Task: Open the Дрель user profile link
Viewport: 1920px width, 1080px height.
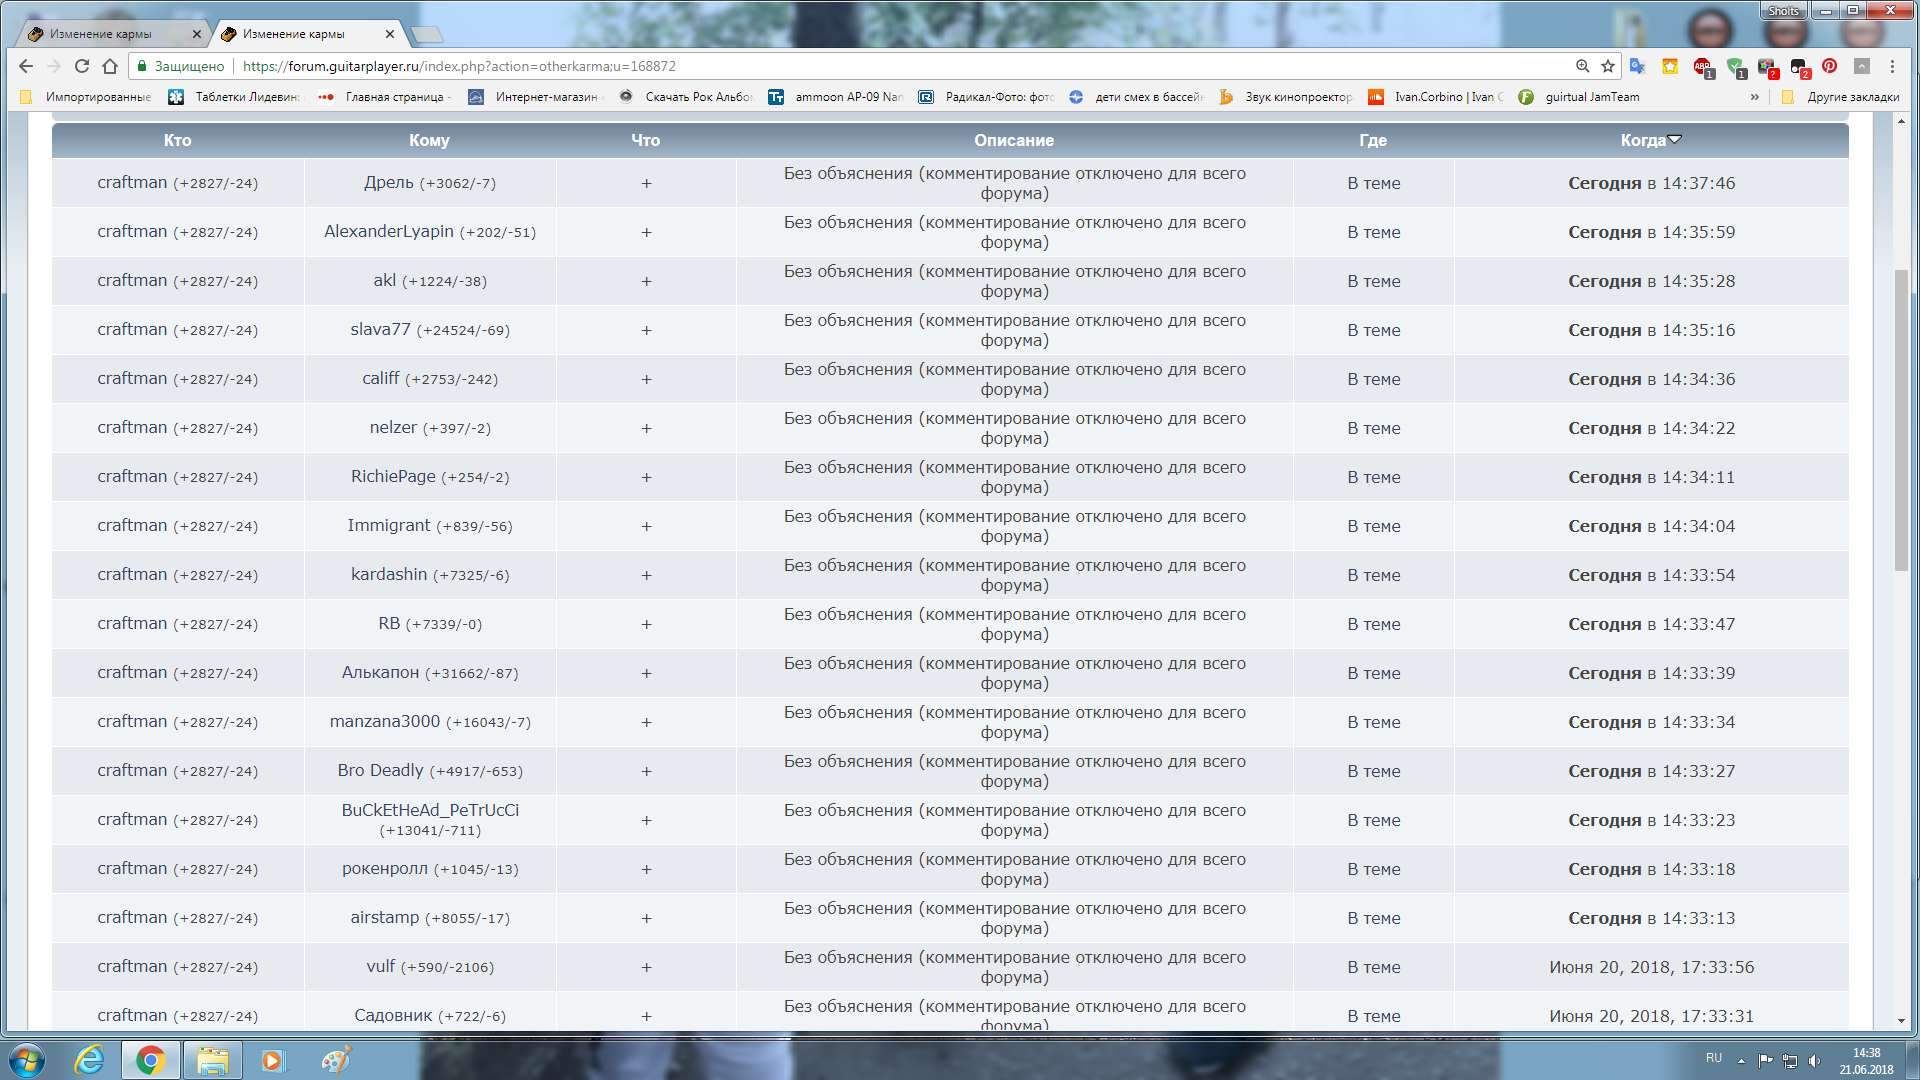Action: [x=389, y=182]
